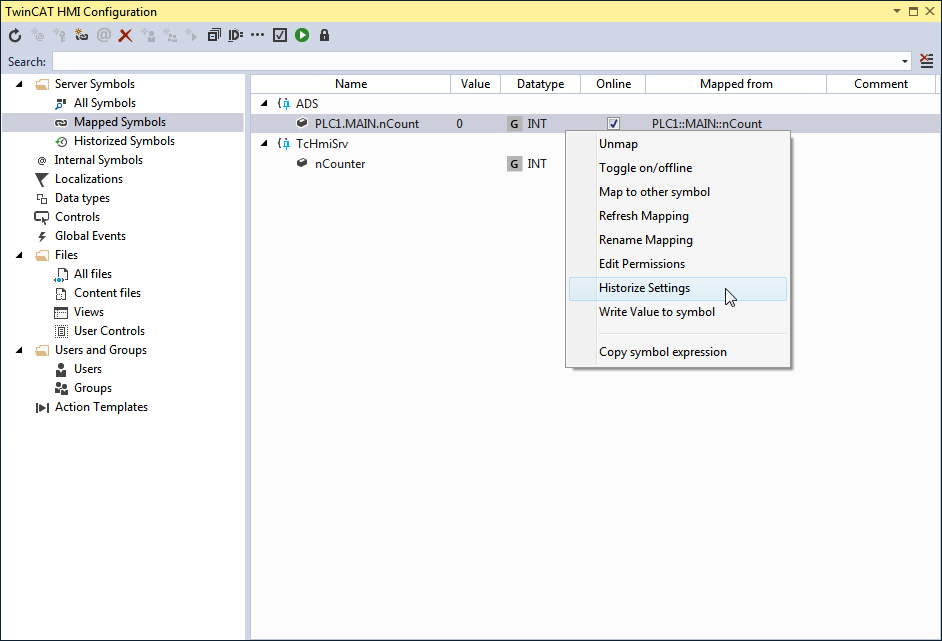Viewport: 942px width, 641px height.
Task: Choose Unmap from the context menu
Action: point(678,144)
